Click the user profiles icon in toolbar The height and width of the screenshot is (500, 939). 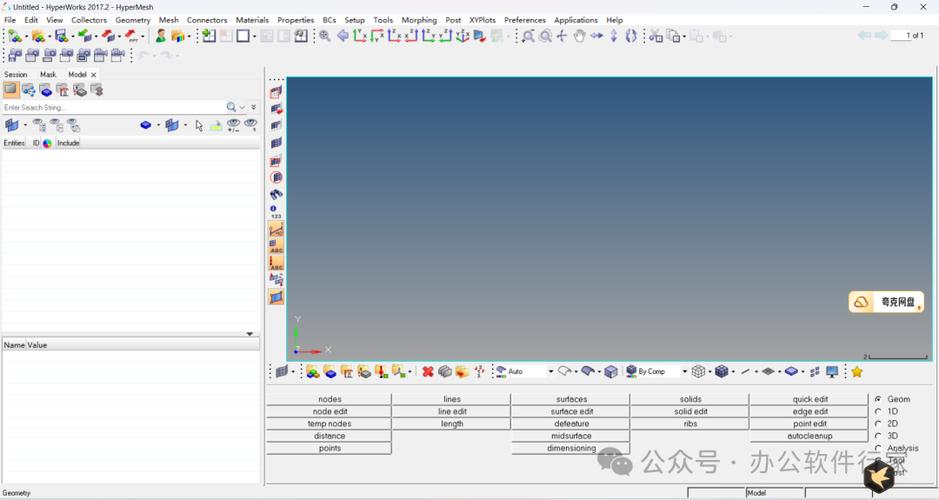(160, 36)
